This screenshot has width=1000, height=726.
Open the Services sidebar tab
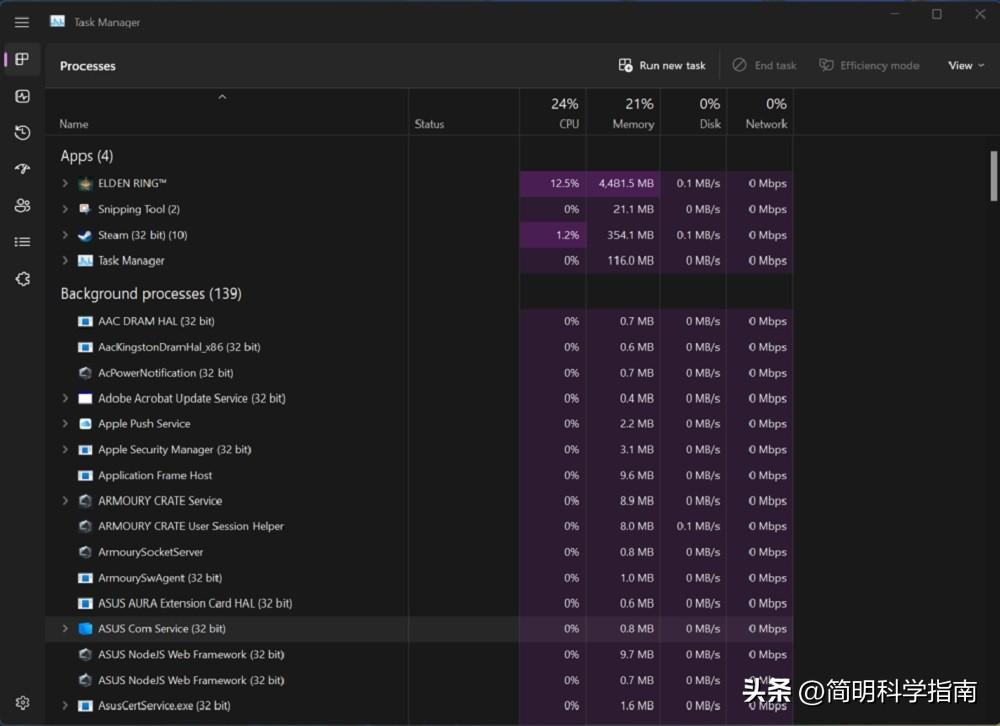(x=22, y=279)
